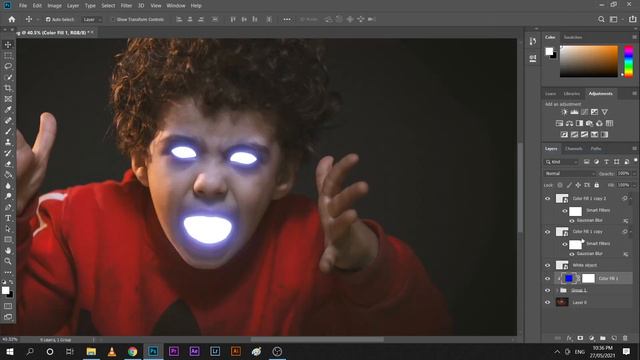This screenshot has height=360, width=640.
Task: Open the File menu
Action: click(x=22, y=6)
